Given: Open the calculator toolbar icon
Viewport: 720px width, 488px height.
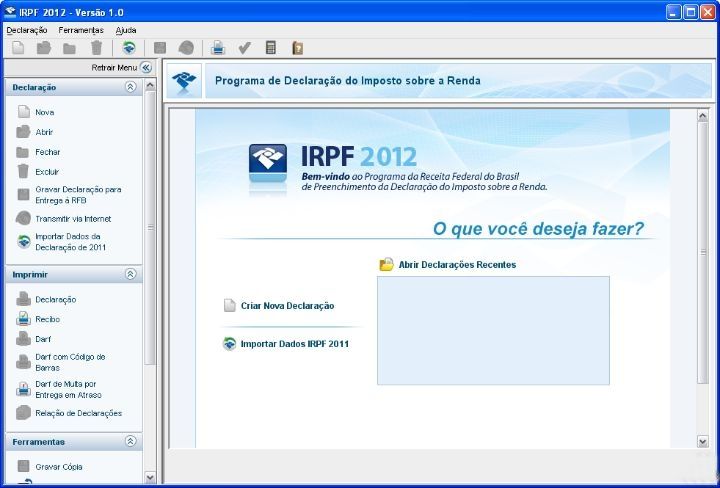Looking at the screenshot, I should [x=271, y=48].
